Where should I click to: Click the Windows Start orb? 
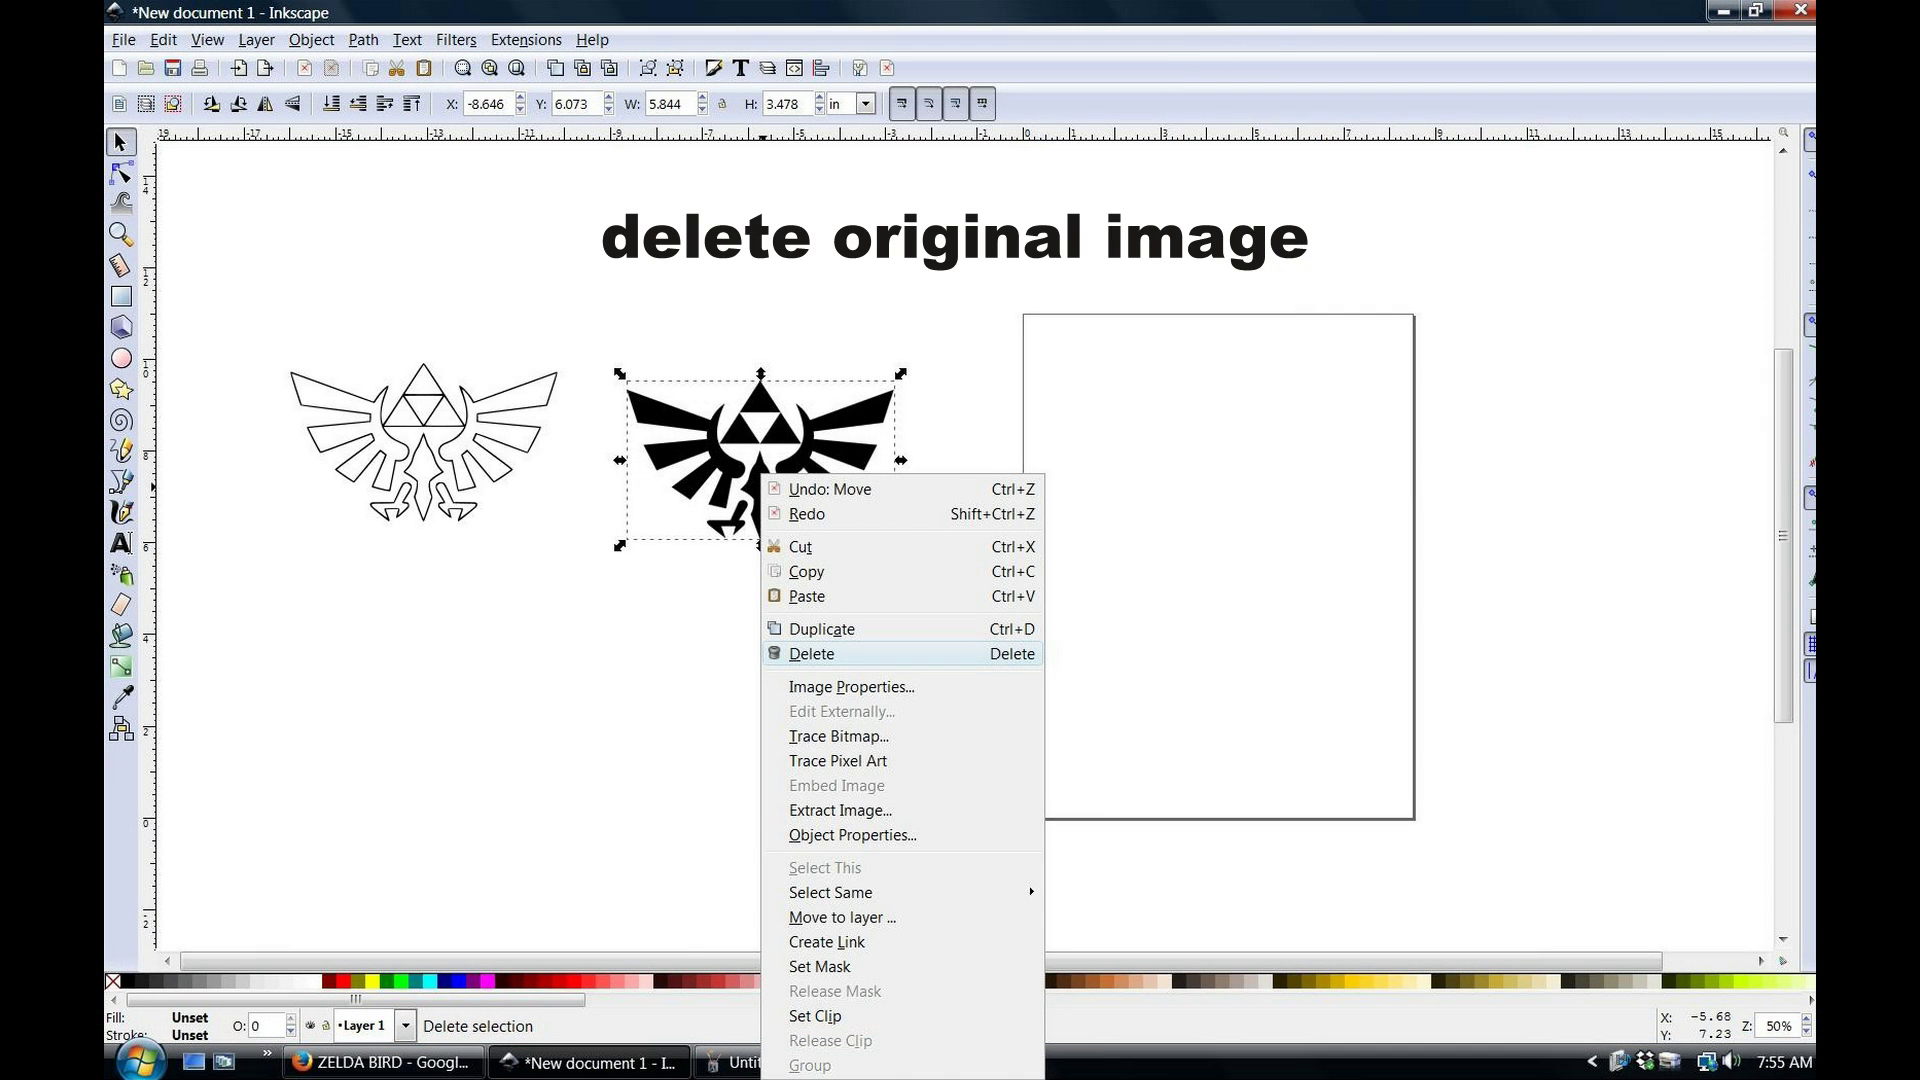141,1060
